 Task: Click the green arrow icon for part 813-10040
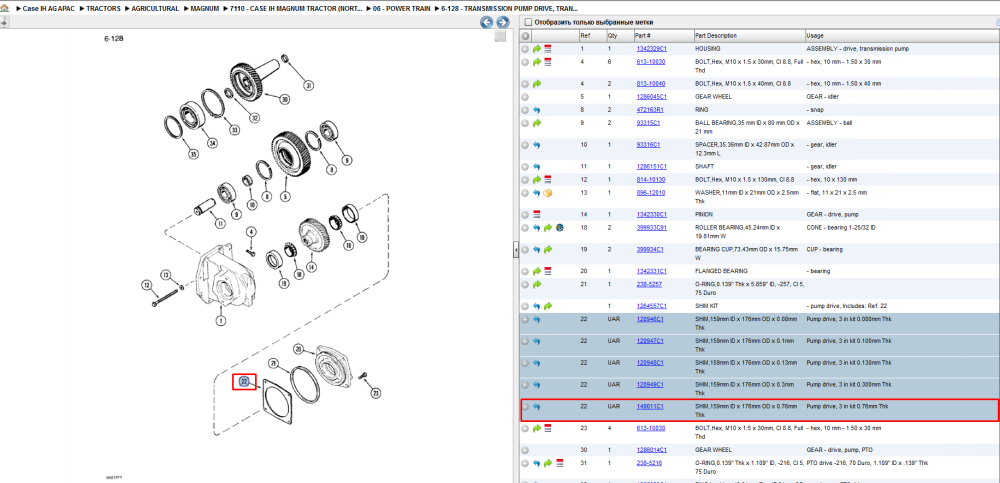(537, 84)
